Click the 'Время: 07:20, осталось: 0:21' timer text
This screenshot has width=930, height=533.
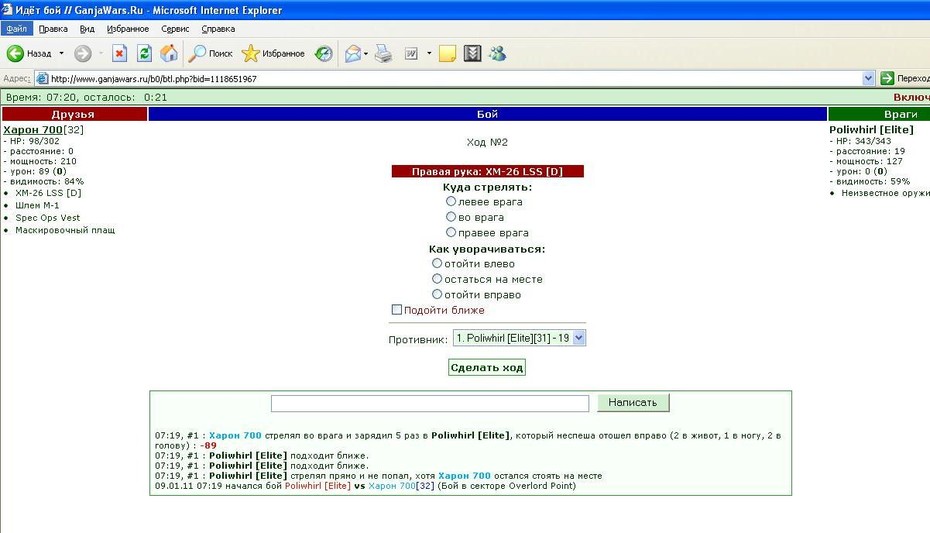87,97
